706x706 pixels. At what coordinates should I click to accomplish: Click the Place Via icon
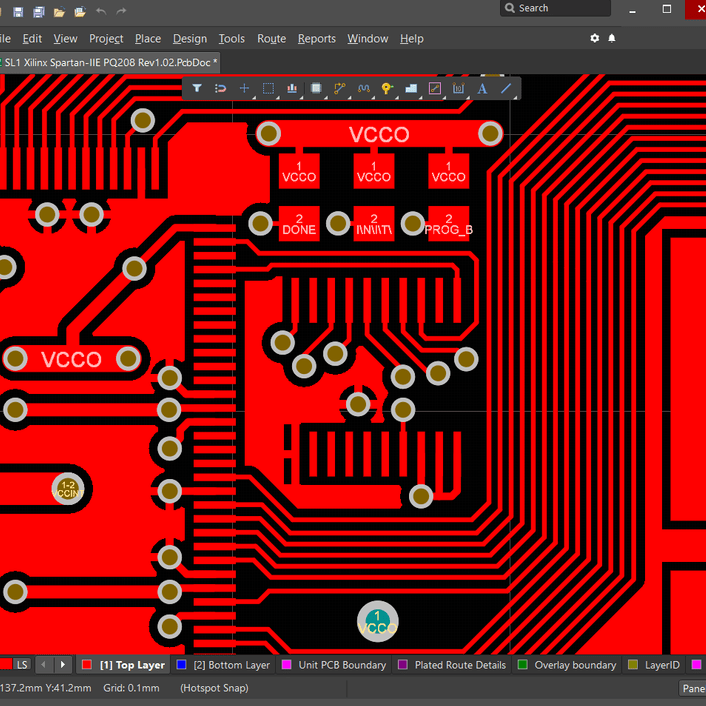click(x=387, y=88)
